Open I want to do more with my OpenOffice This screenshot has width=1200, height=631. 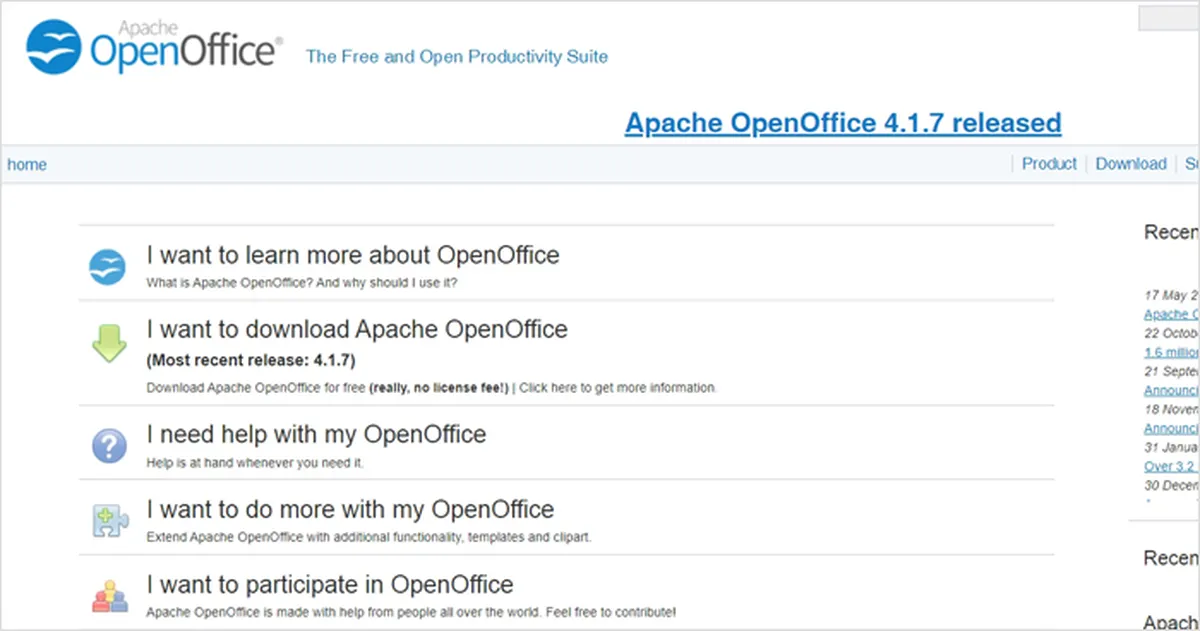pos(350,510)
